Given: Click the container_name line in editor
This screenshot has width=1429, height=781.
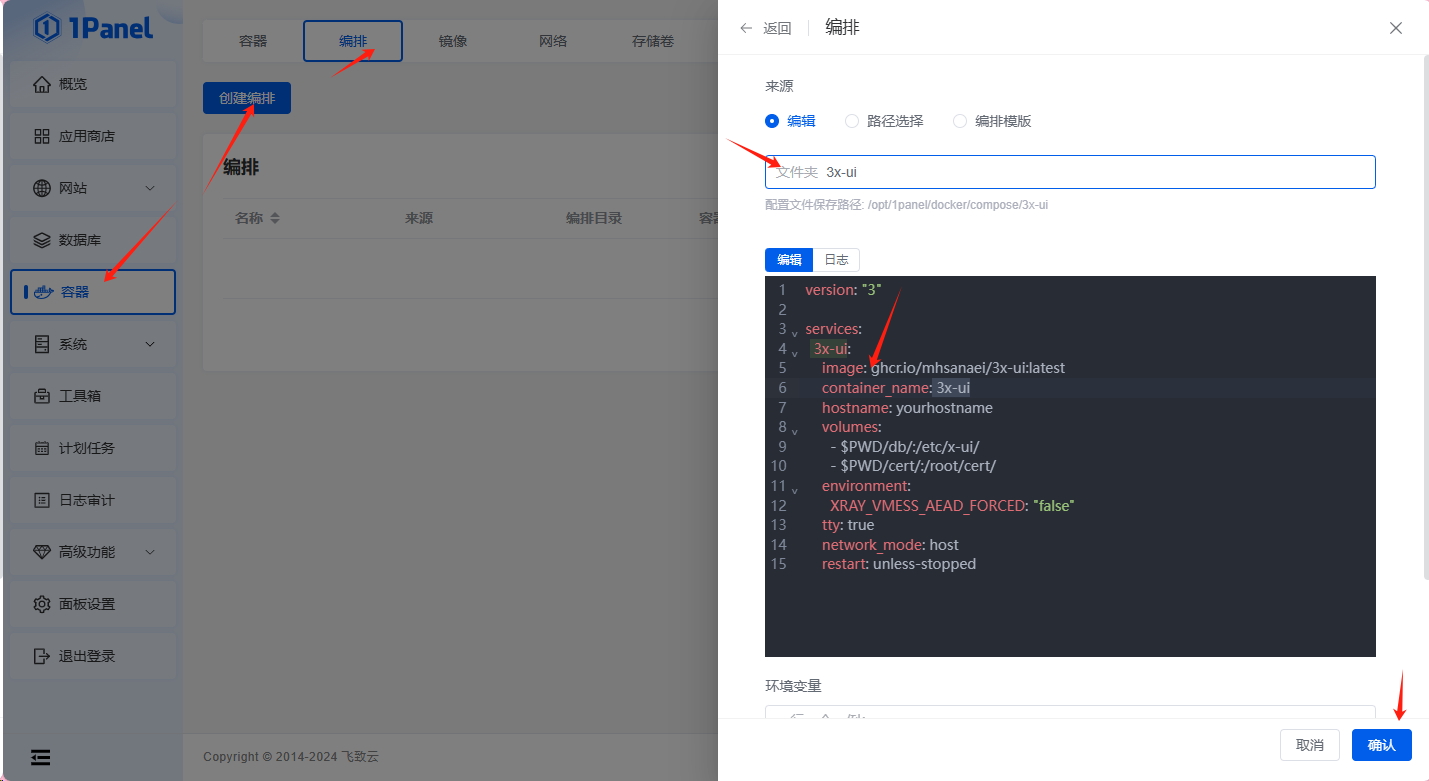Looking at the screenshot, I should point(896,388).
